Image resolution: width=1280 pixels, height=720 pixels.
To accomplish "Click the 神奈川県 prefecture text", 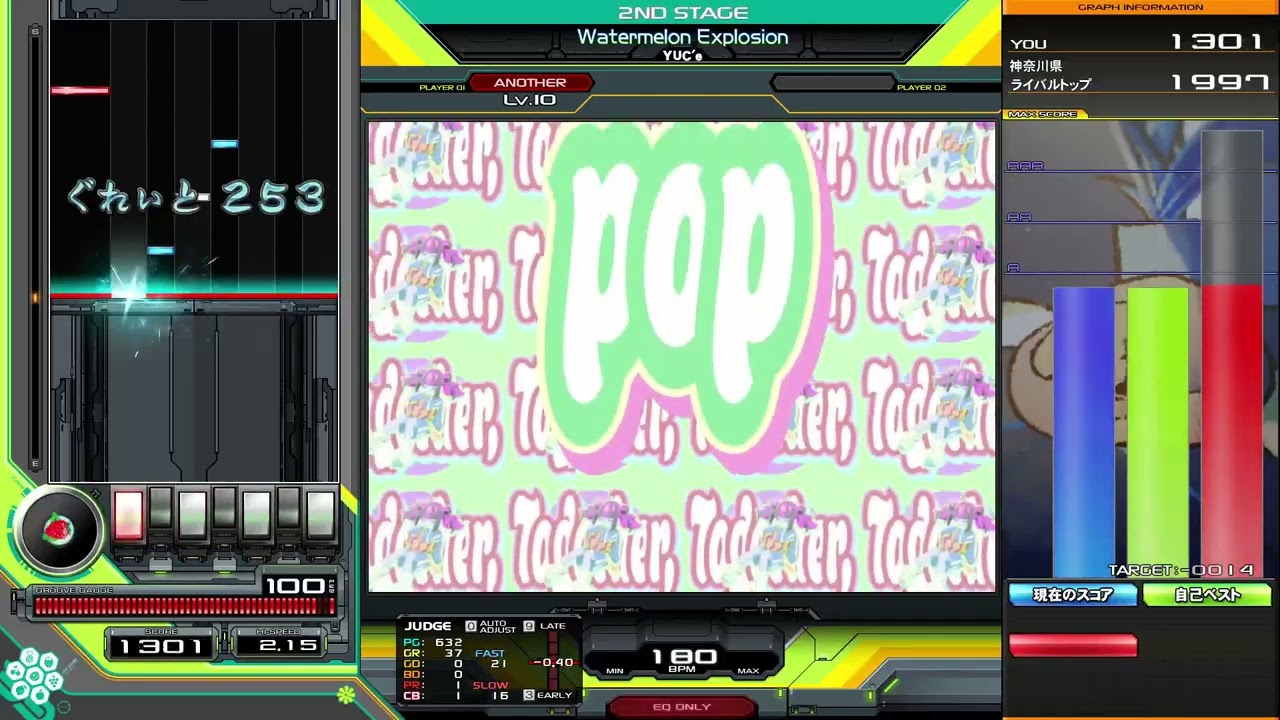I will click(1035, 67).
